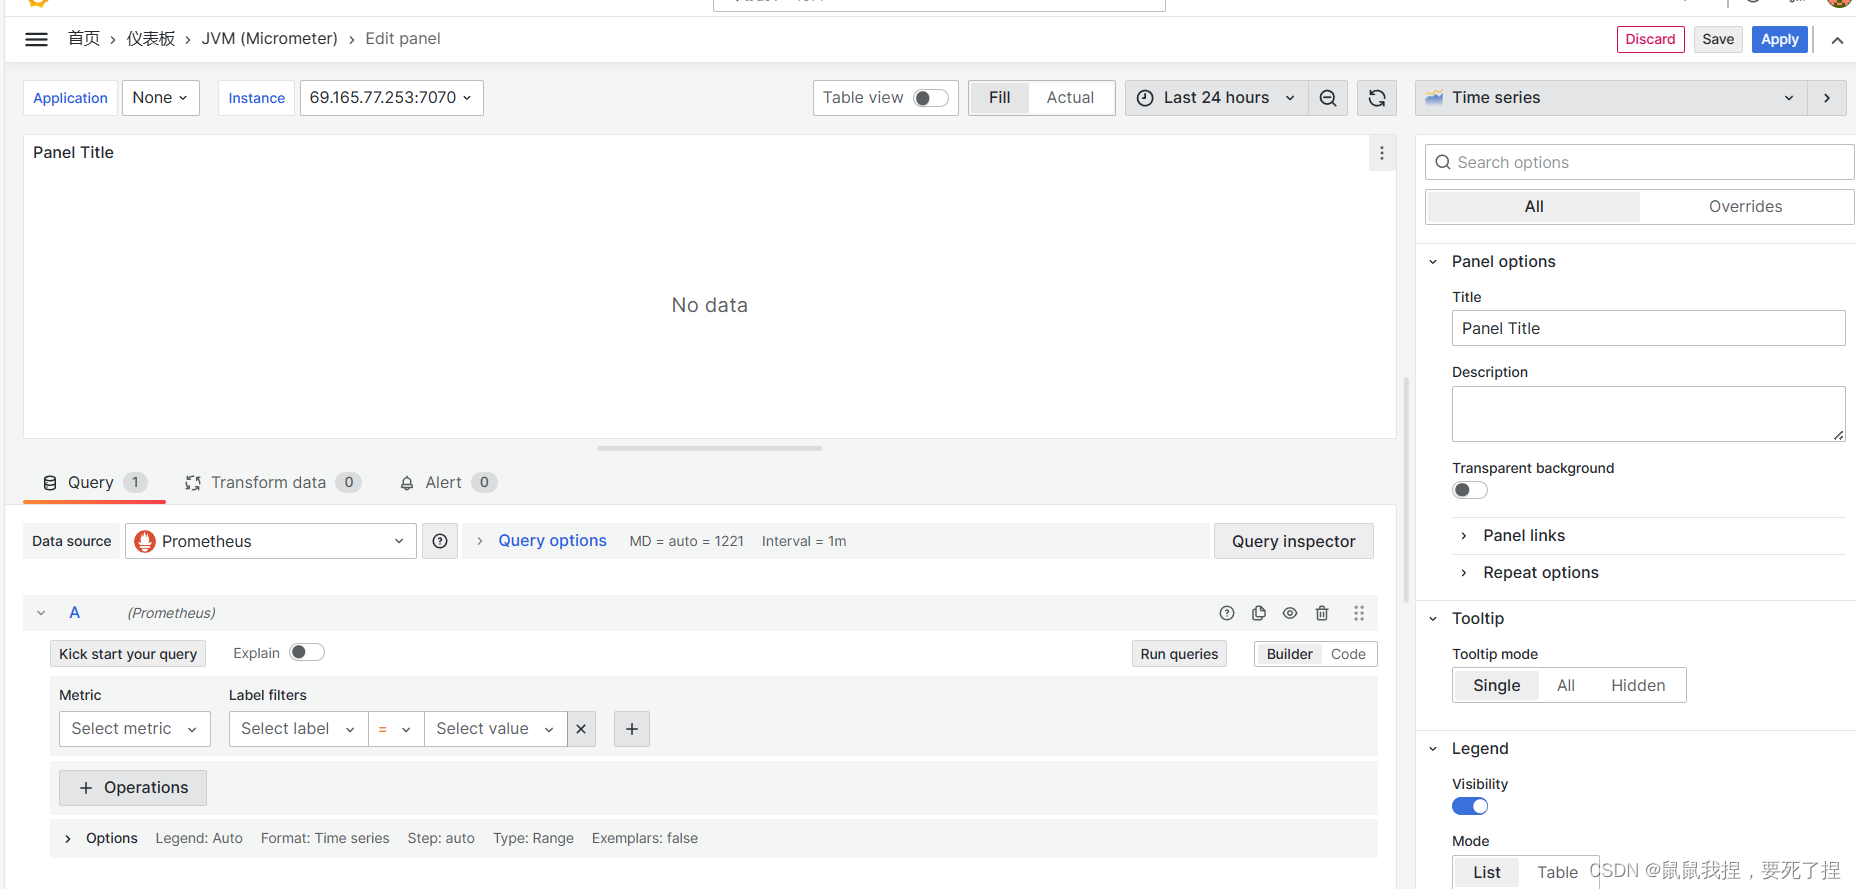Switch query editor to Code mode
Image resolution: width=1856 pixels, height=889 pixels.
point(1348,654)
